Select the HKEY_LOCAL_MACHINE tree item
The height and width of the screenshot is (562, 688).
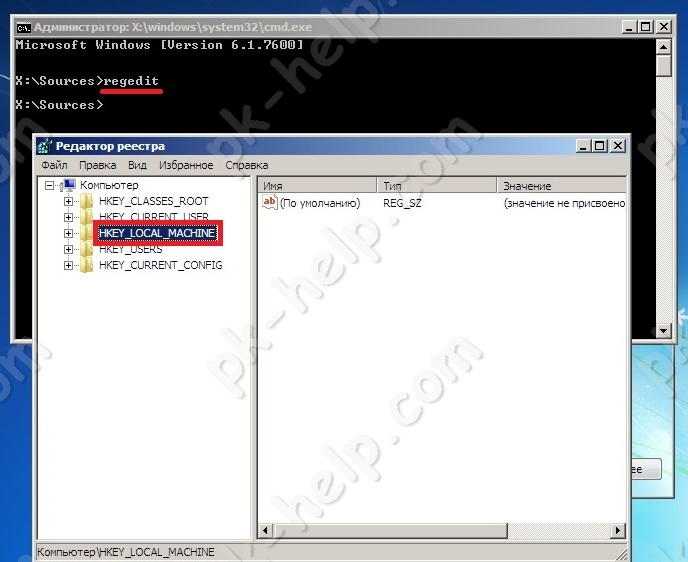point(158,233)
